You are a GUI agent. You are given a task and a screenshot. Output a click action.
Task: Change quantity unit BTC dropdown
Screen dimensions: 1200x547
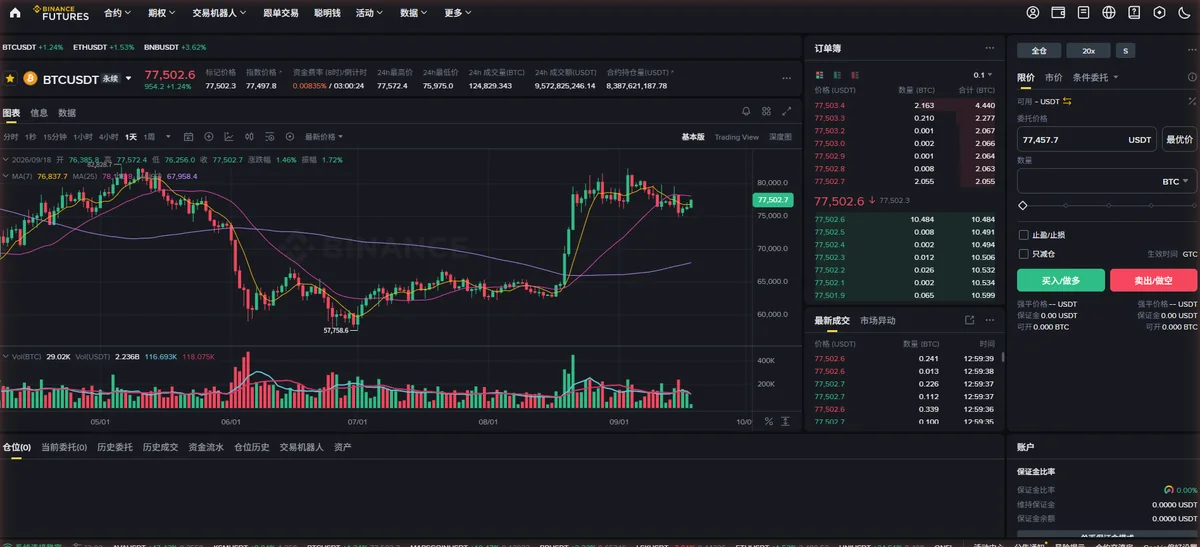tap(1175, 182)
